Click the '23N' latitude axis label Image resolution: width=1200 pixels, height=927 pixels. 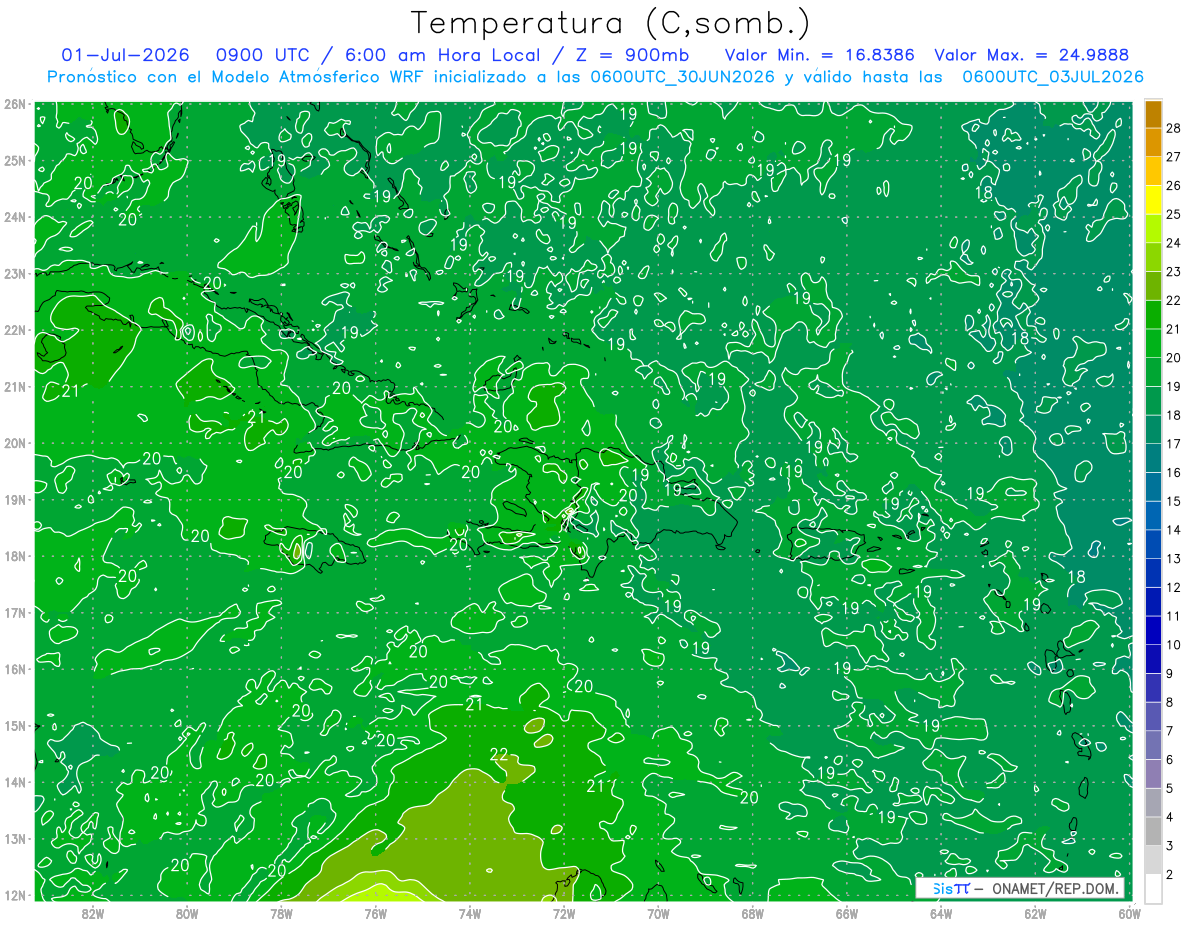[16, 273]
